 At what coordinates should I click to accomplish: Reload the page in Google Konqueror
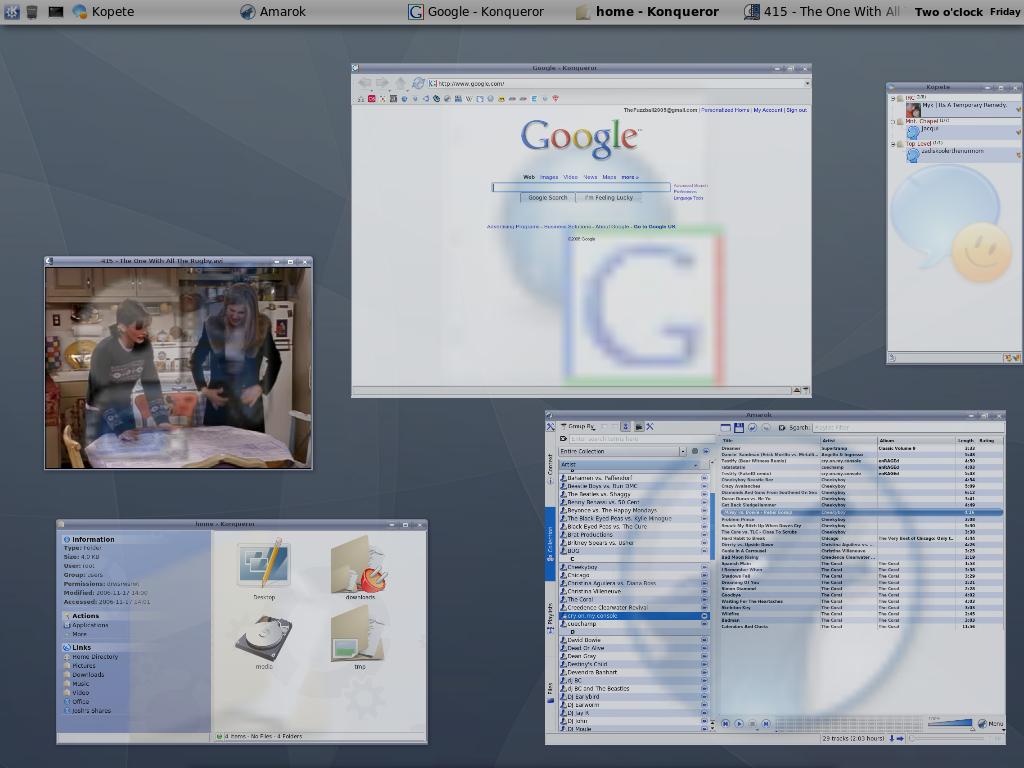418,83
